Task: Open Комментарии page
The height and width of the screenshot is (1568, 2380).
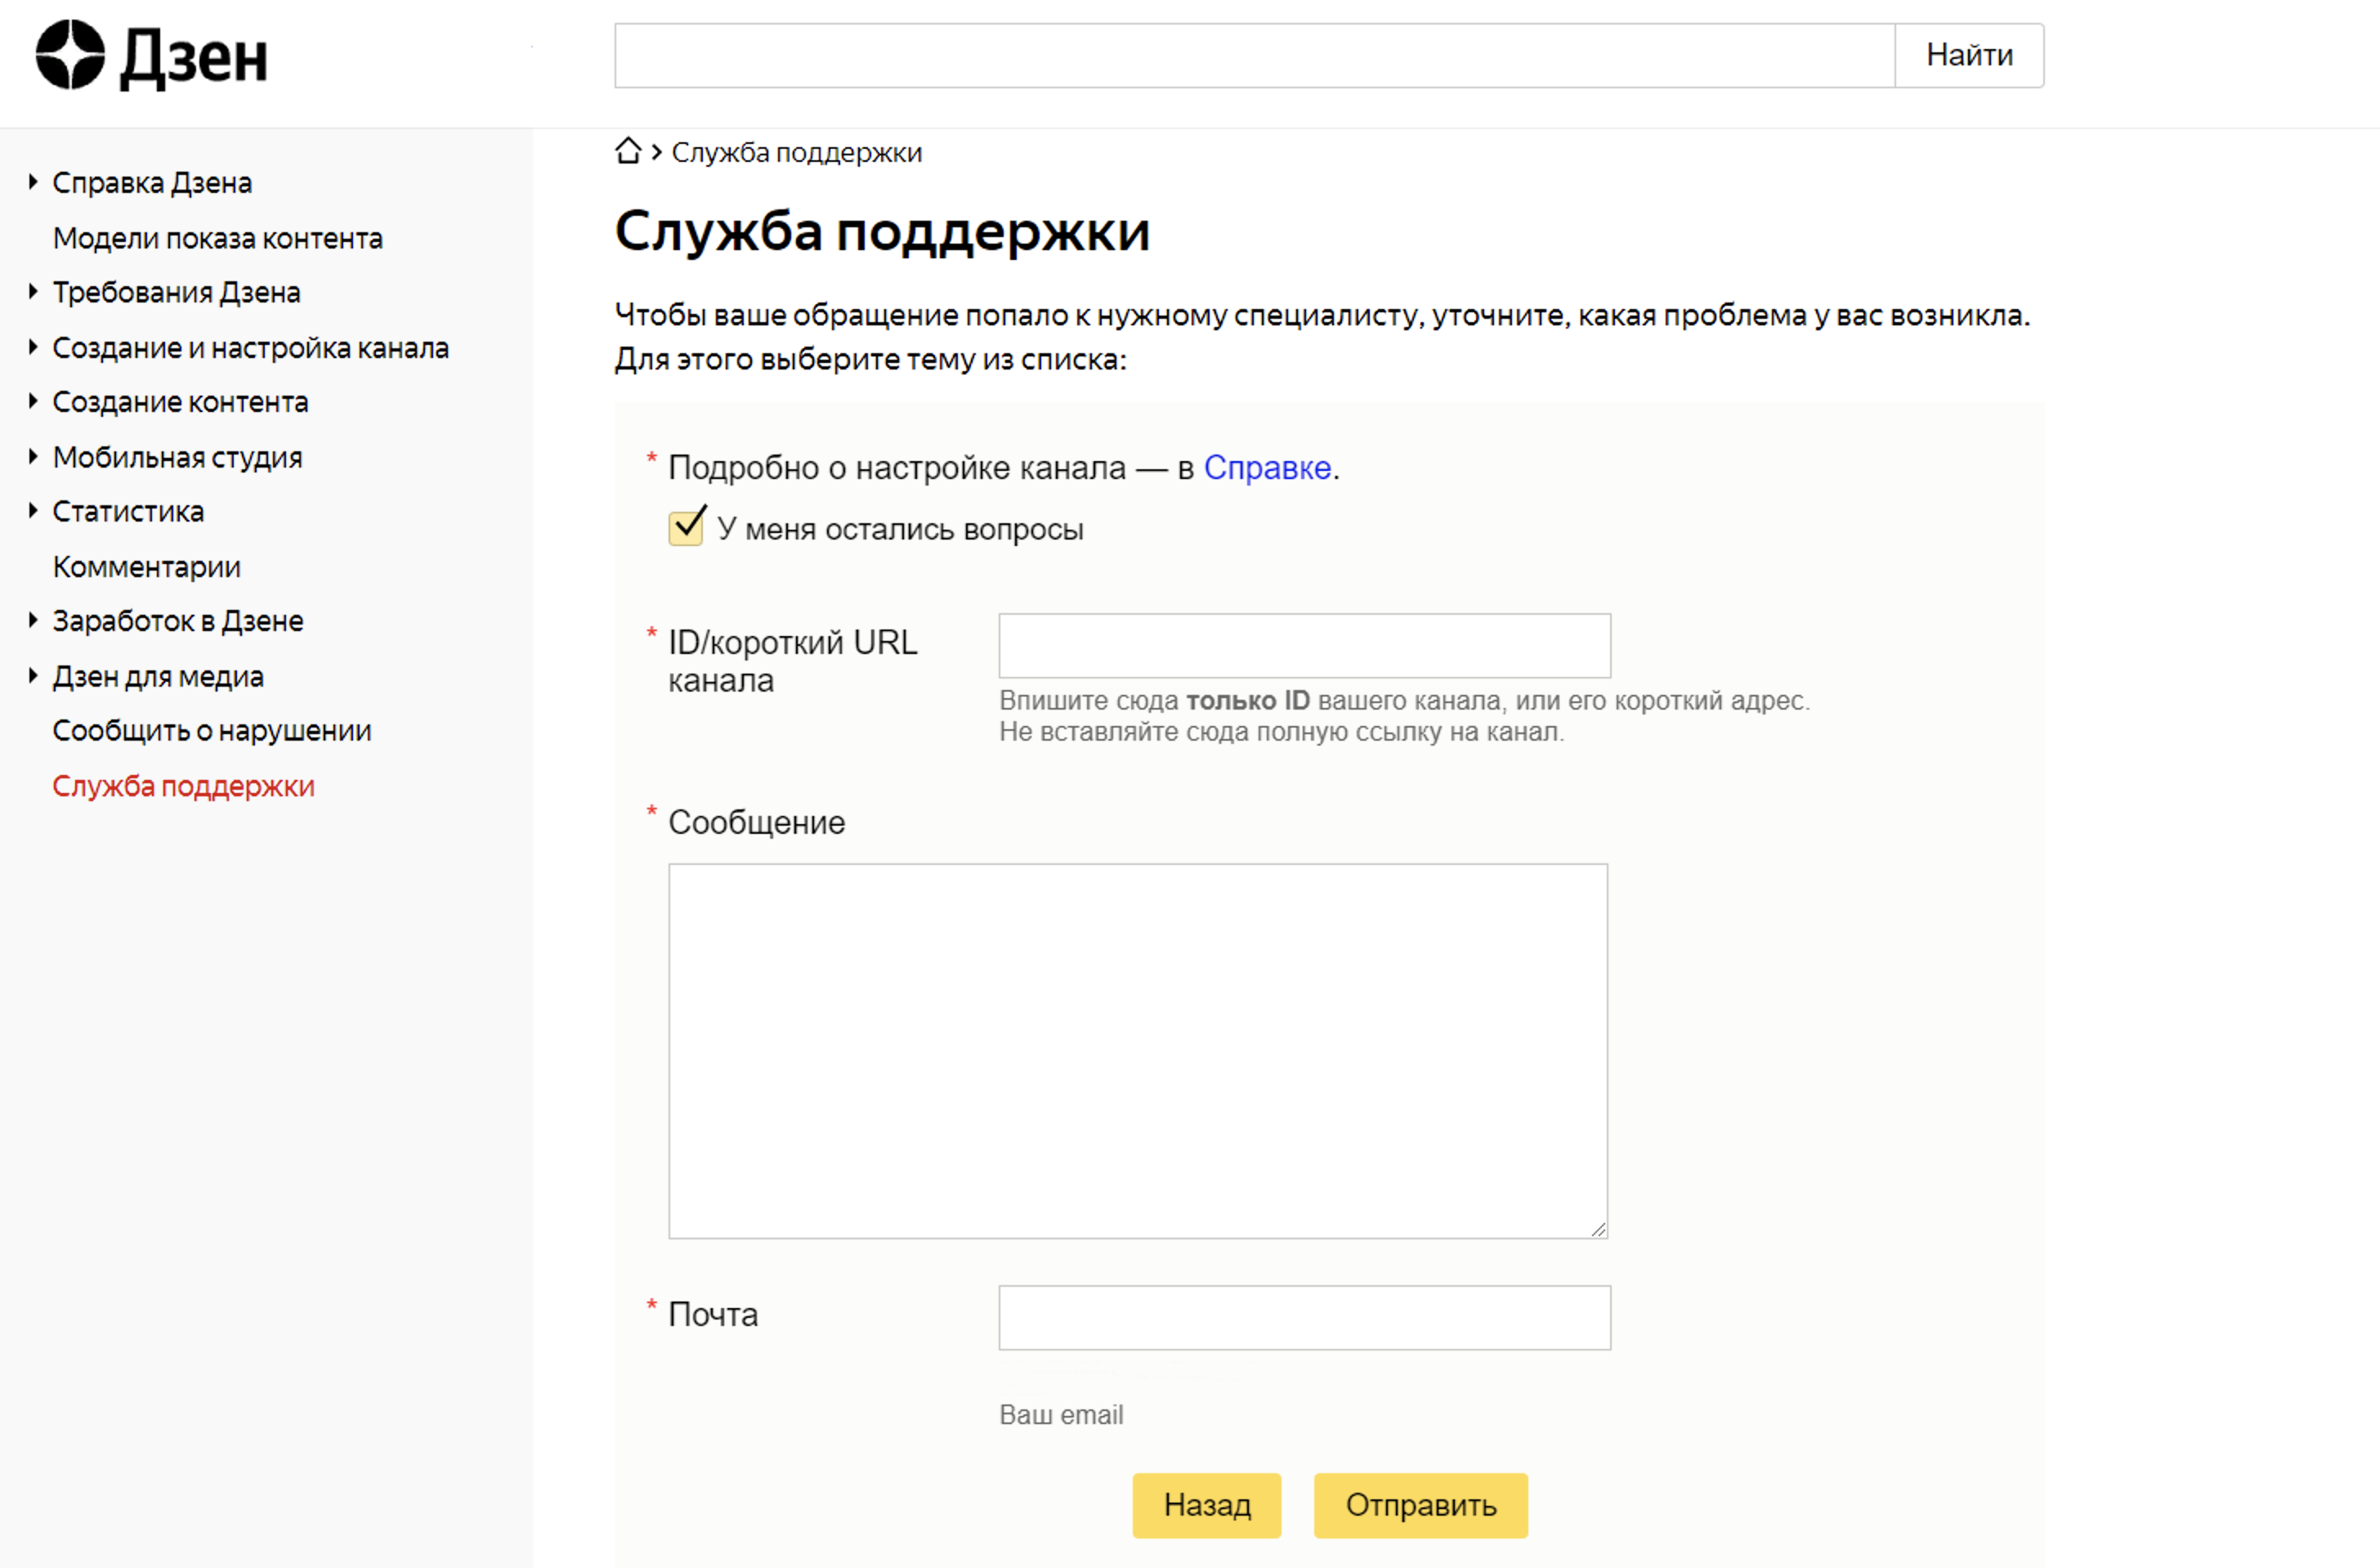Action: (147, 567)
